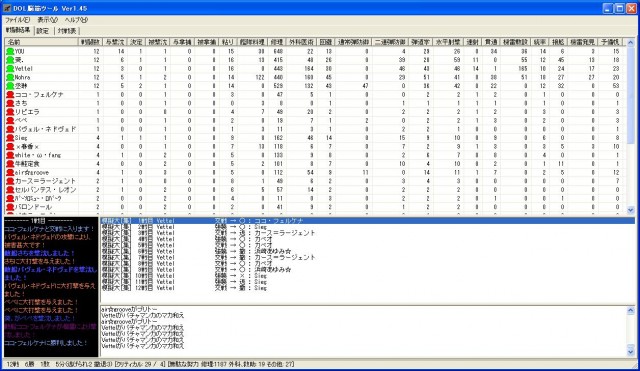Switch to the 対戦表 tab
The image size is (640, 371).
[x=67, y=31]
